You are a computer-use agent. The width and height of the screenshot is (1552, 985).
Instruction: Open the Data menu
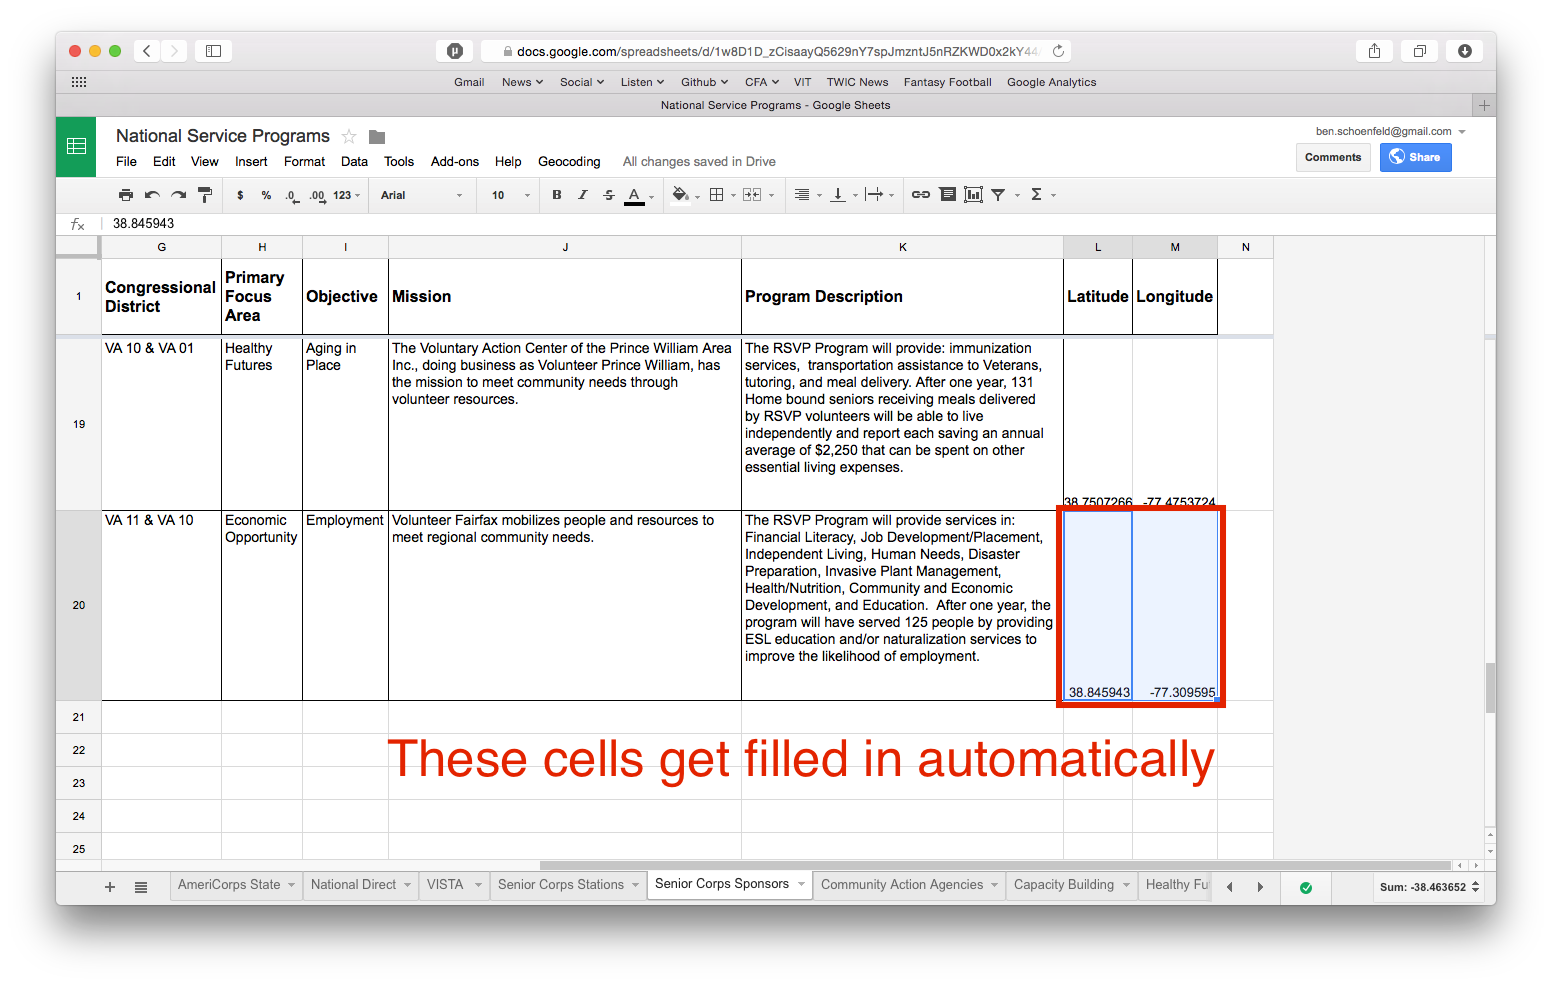pos(354,161)
